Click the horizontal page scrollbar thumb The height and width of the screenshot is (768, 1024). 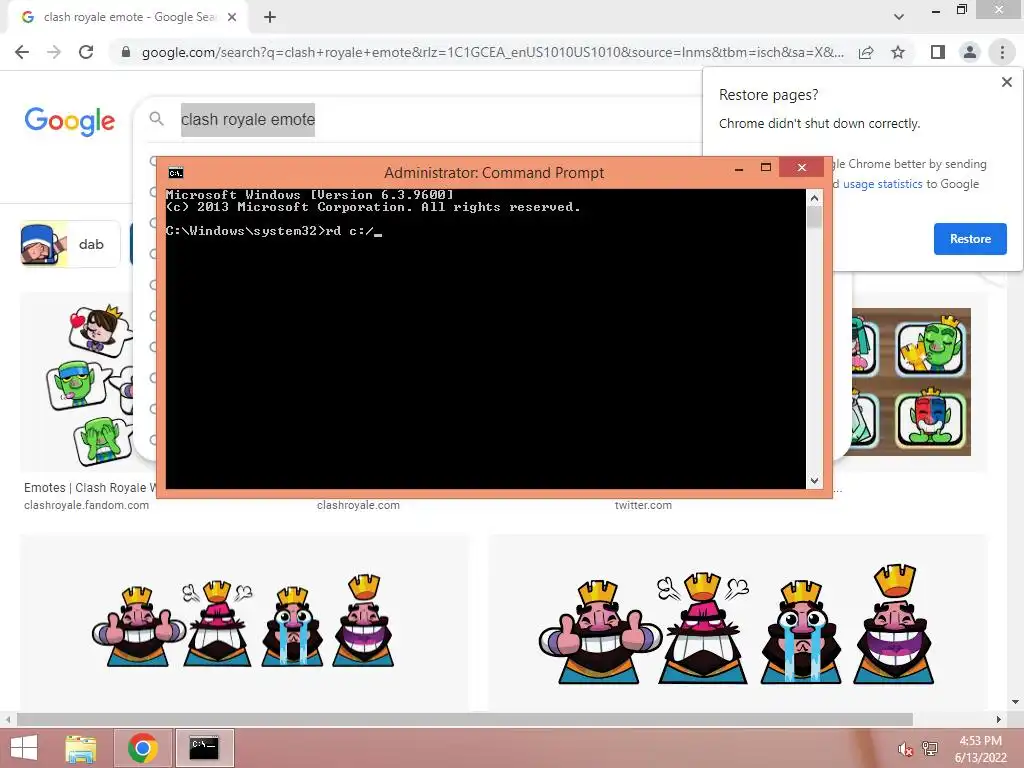pyautogui.click(x=464, y=719)
